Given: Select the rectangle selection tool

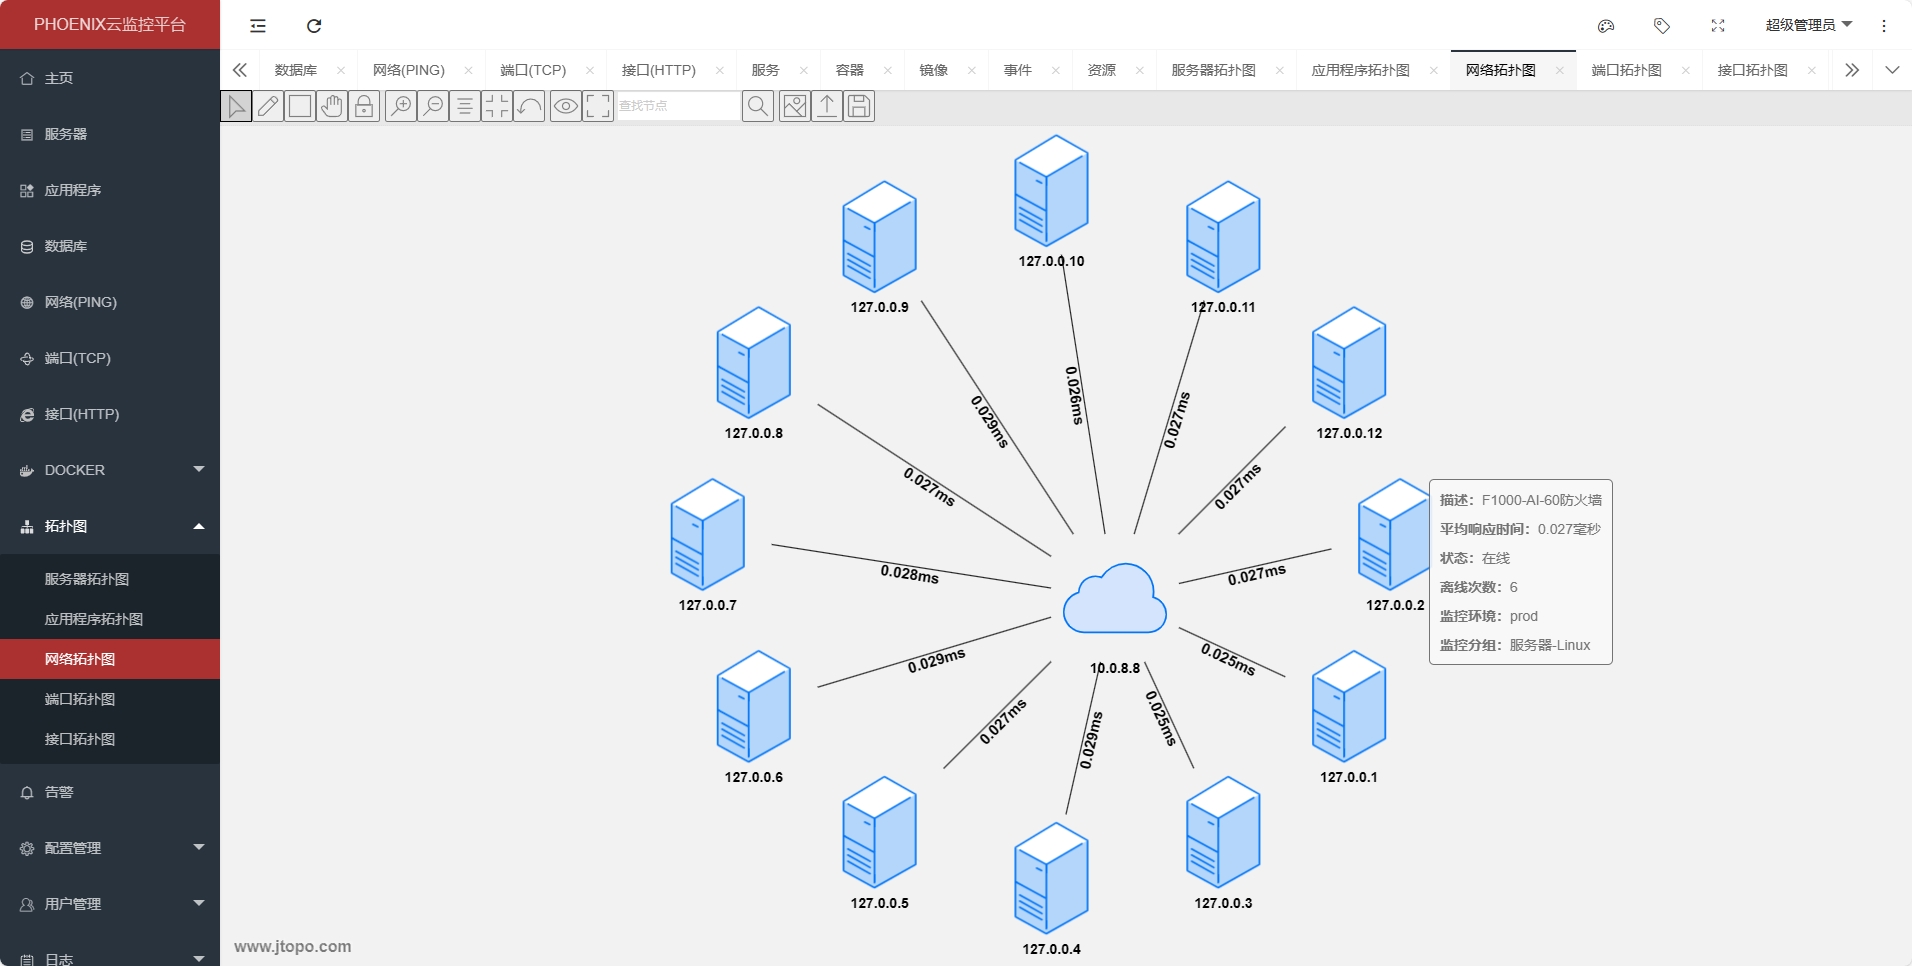Looking at the screenshot, I should point(300,106).
